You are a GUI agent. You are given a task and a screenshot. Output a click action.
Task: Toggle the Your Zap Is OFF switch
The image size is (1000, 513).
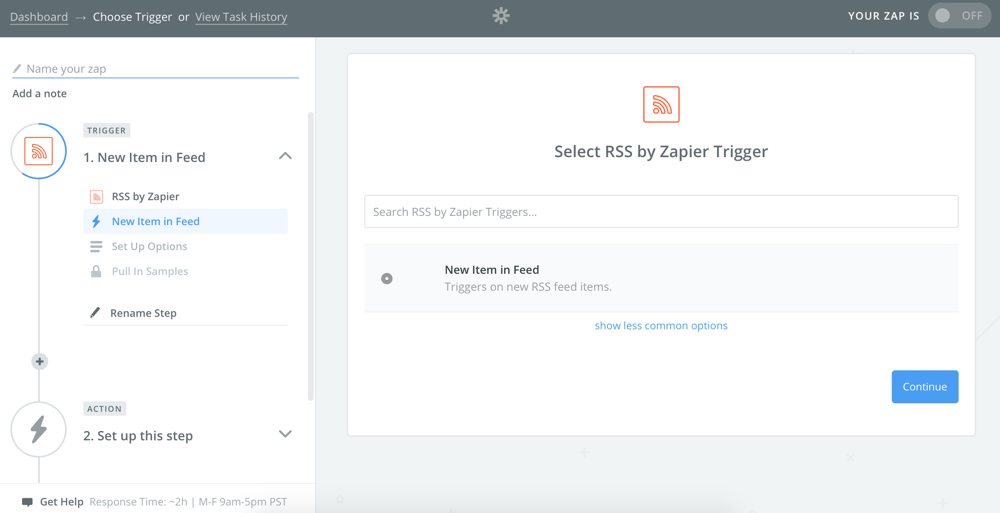click(960, 16)
